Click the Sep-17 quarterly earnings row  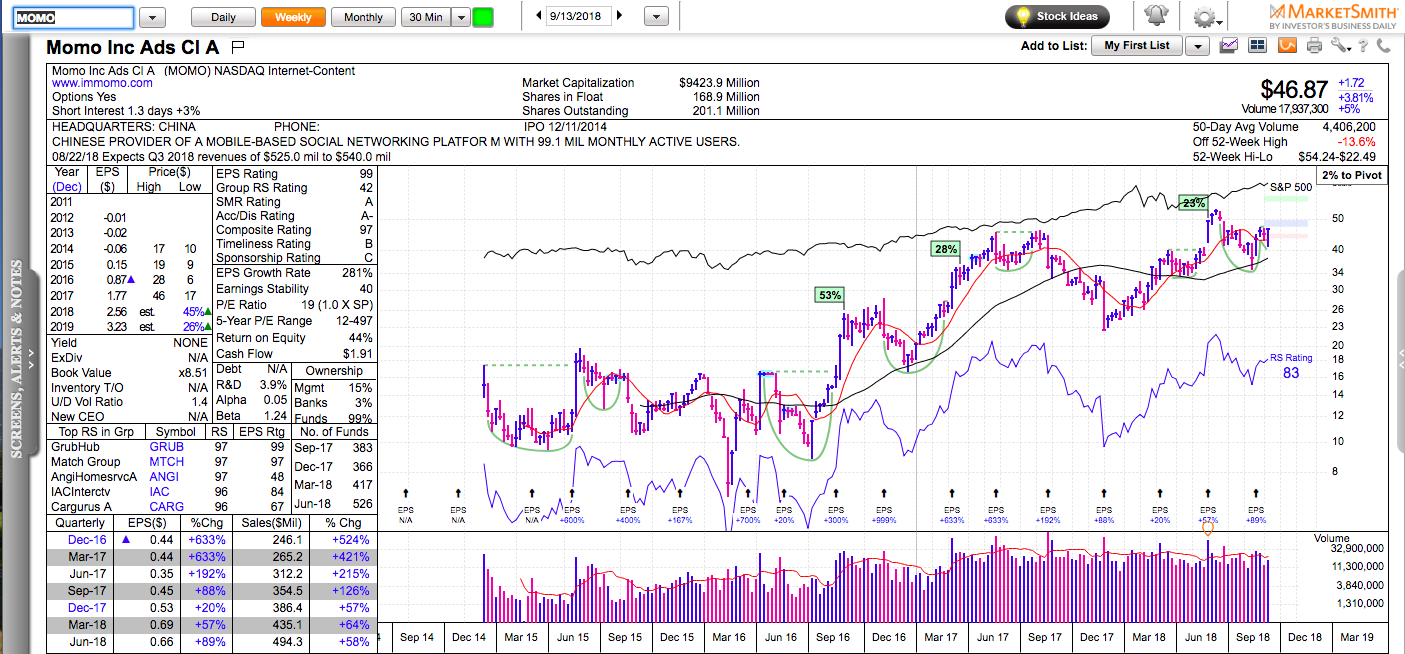coord(213,590)
